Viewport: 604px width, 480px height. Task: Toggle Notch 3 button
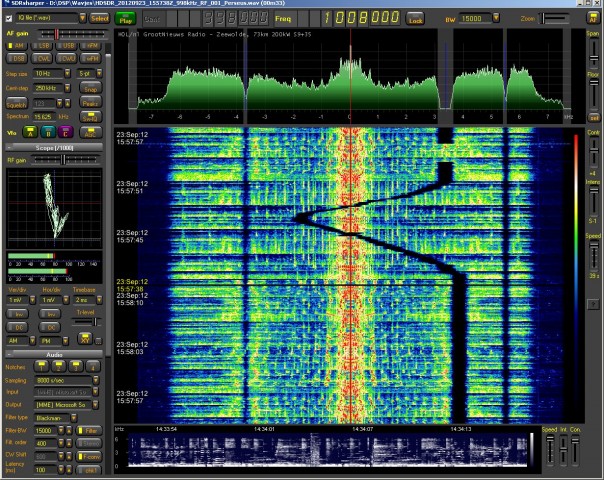[x=76, y=366]
